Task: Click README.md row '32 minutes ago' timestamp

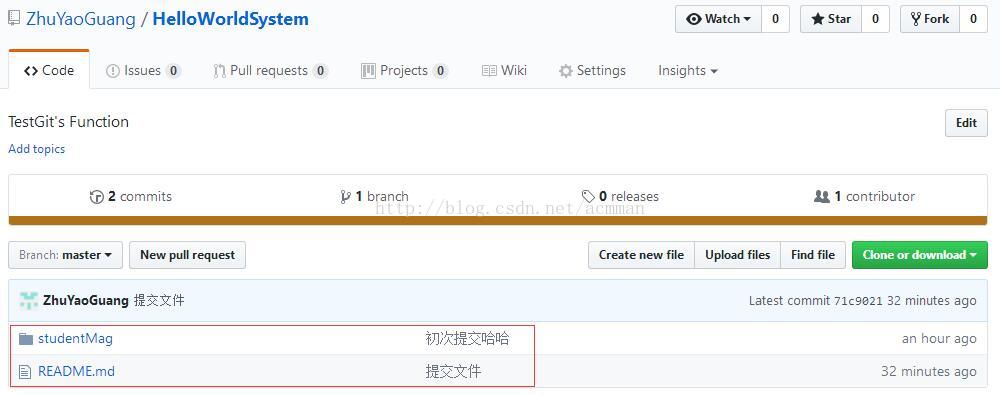Action: 929,371
